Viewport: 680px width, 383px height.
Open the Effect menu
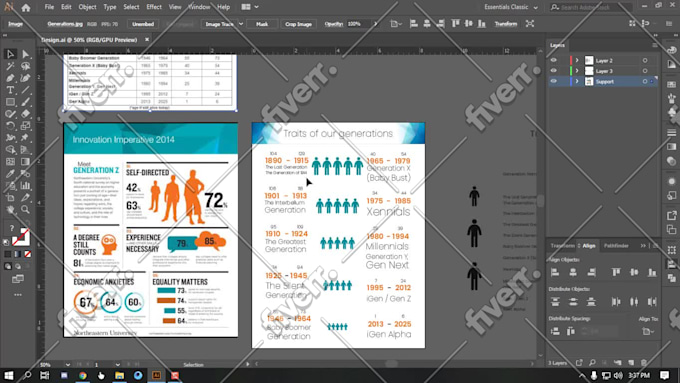154,7
